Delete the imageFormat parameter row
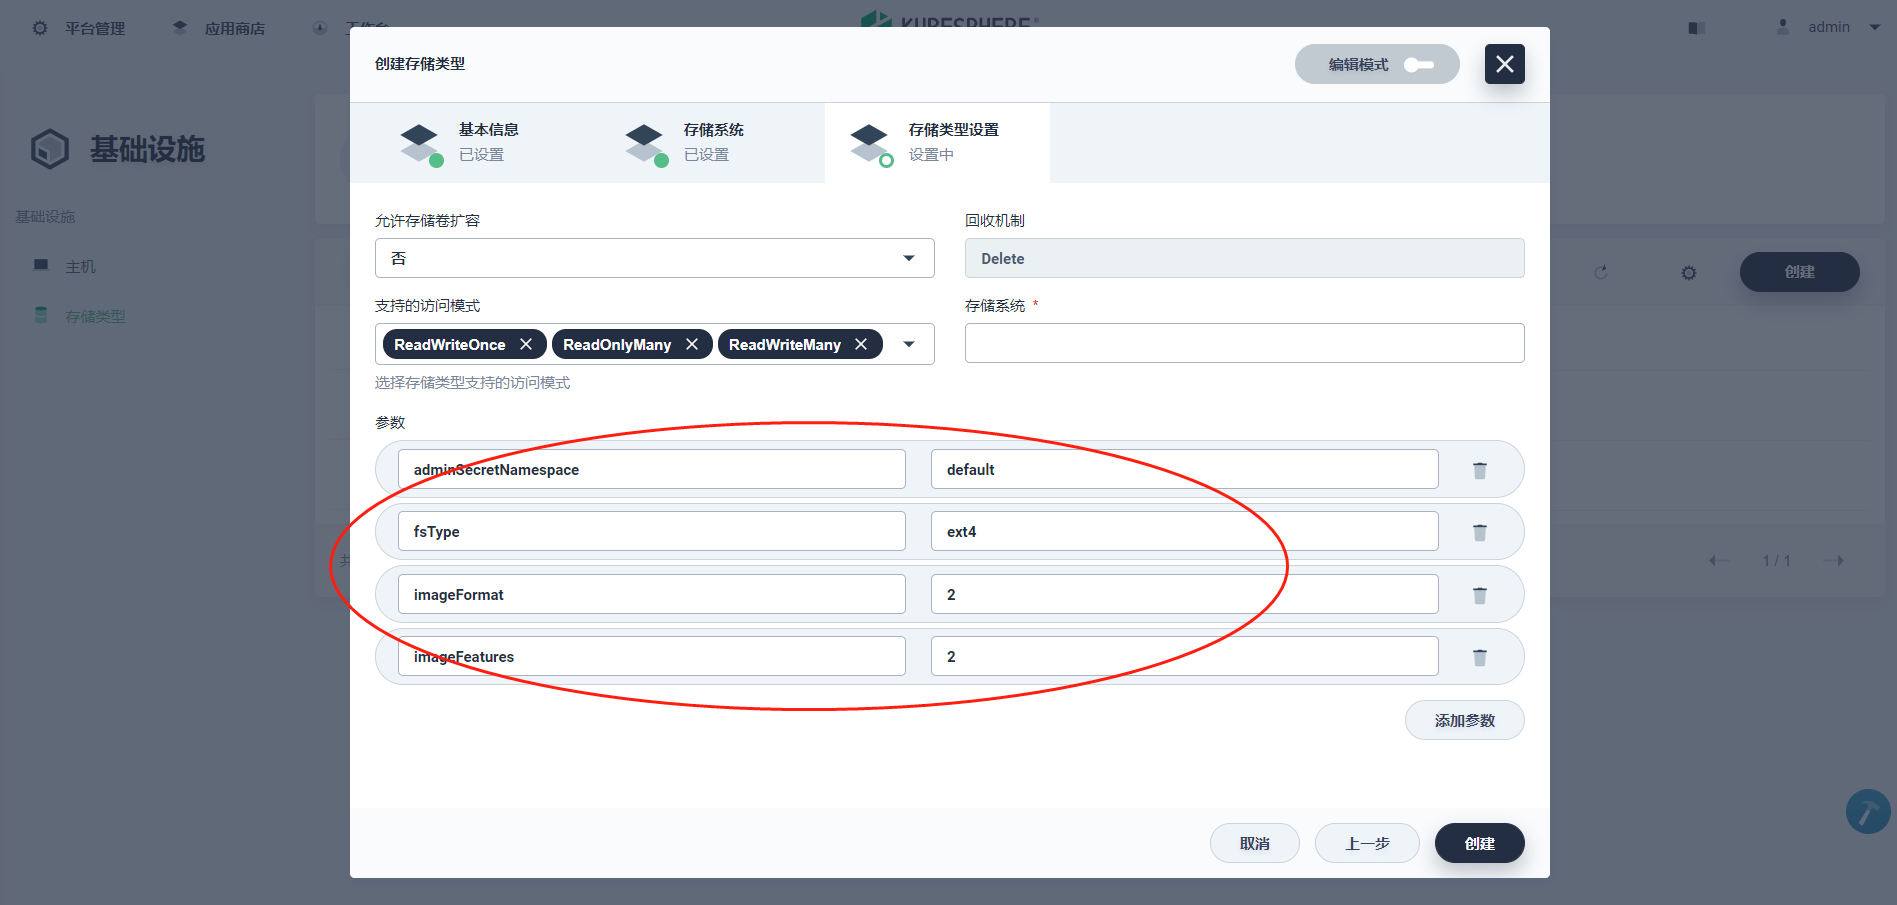The width and height of the screenshot is (1897, 905). [x=1479, y=595]
